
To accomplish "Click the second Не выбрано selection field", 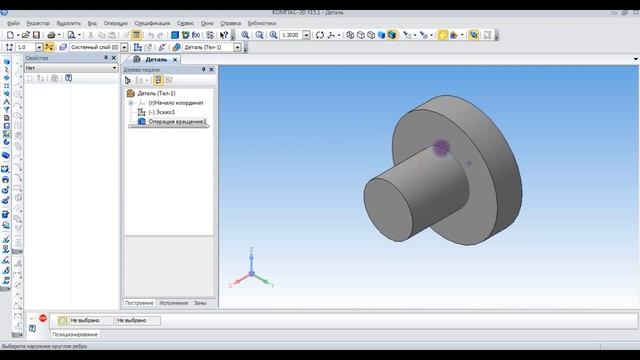I will 138,320.
